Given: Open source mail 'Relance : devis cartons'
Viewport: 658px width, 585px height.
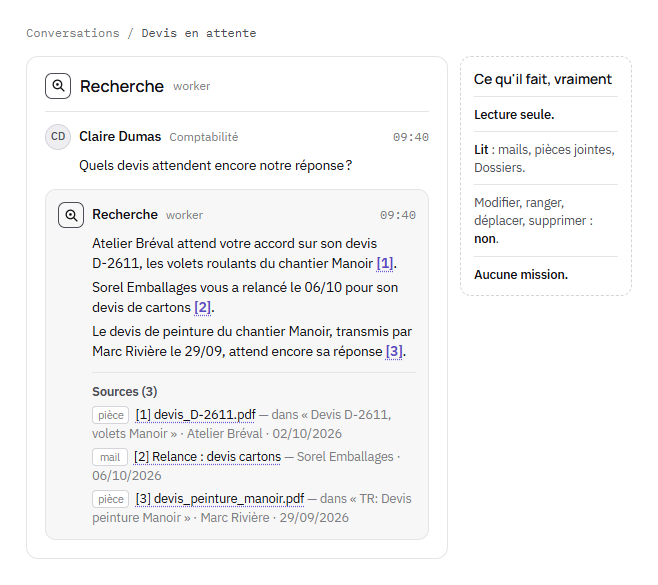Looking at the screenshot, I should pos(207,457).
